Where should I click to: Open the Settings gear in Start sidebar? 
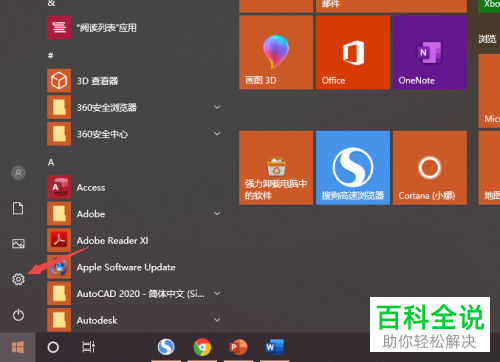18,279
